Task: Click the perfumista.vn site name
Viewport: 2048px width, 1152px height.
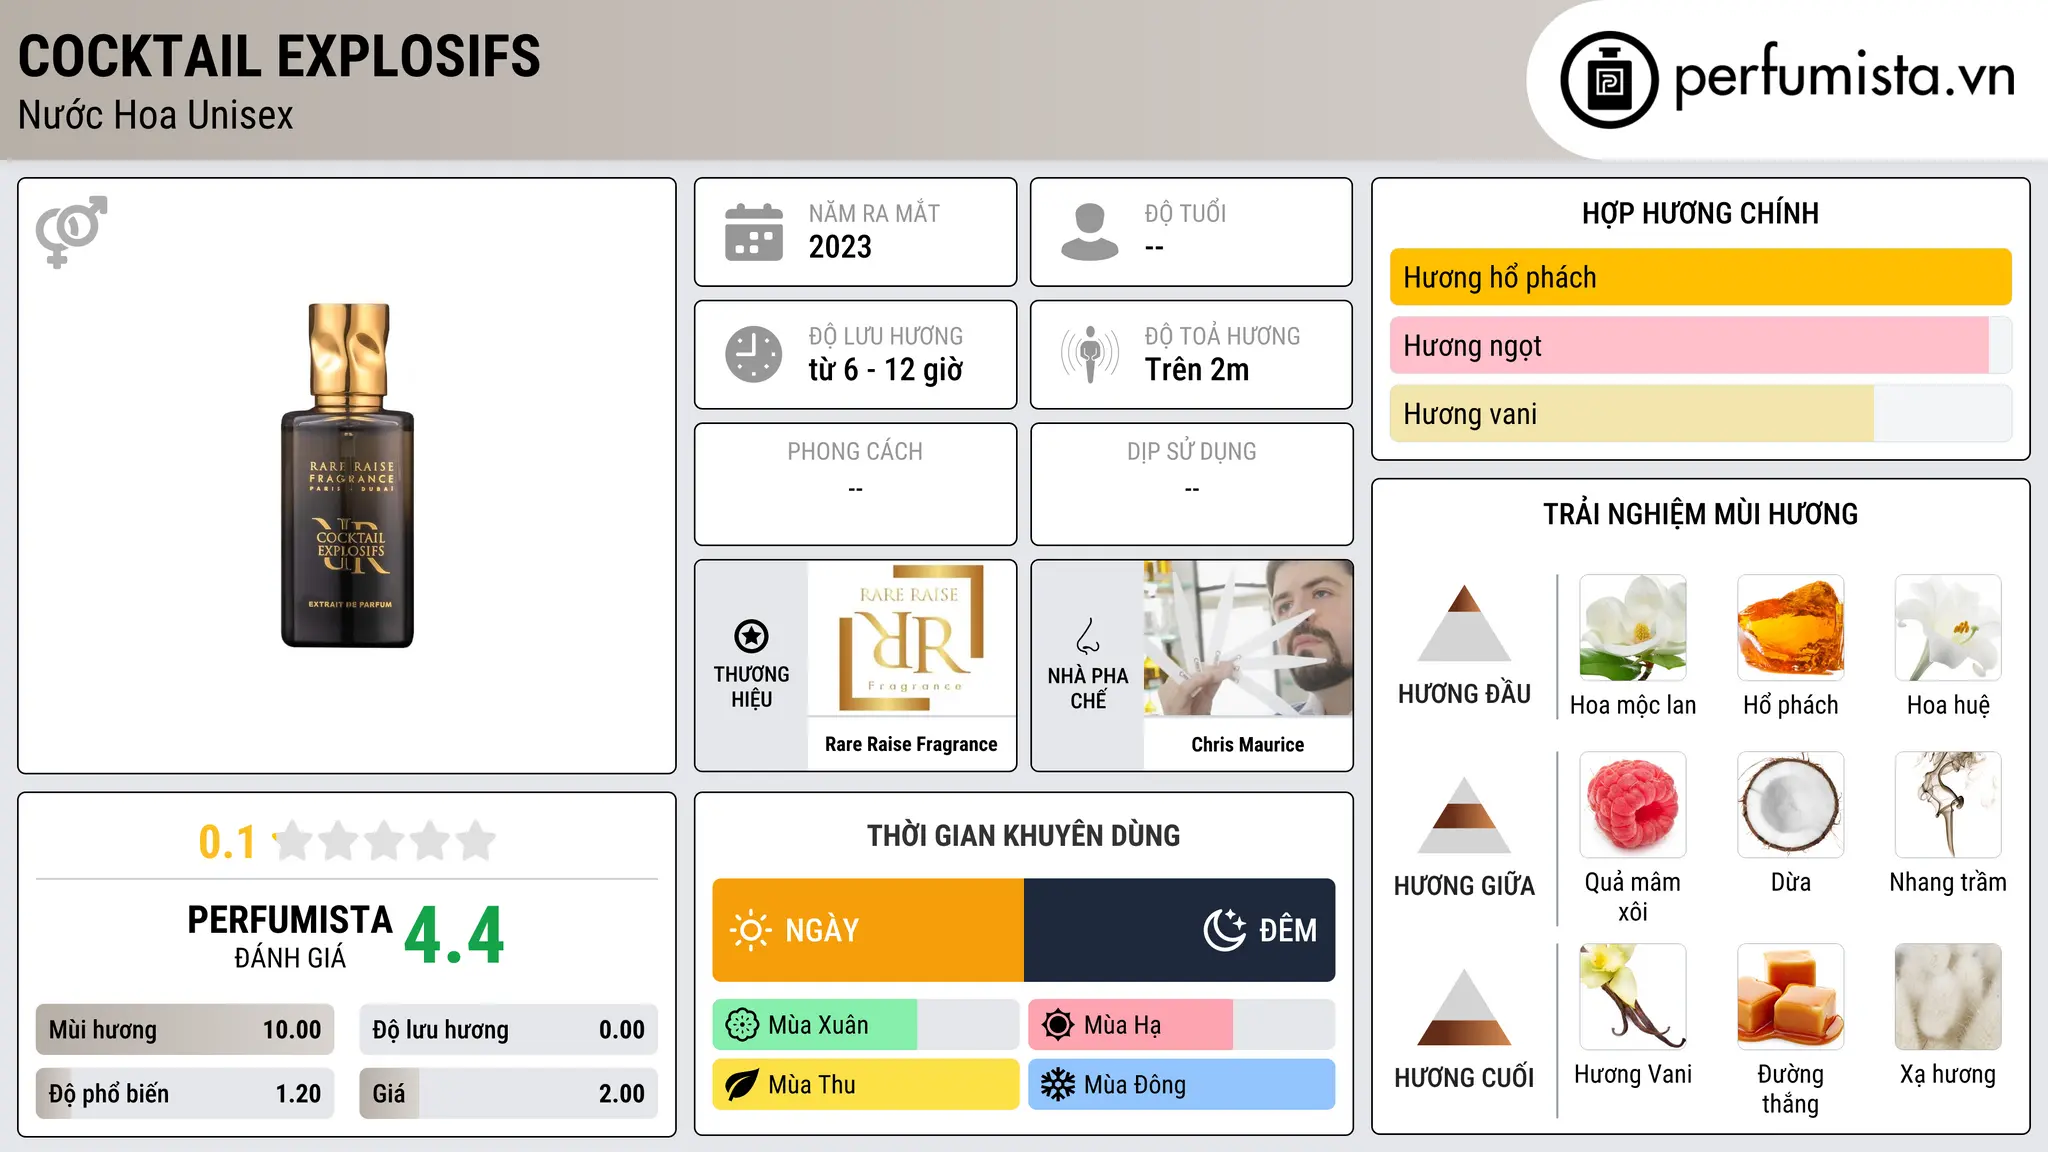Action: [1844, 76]
